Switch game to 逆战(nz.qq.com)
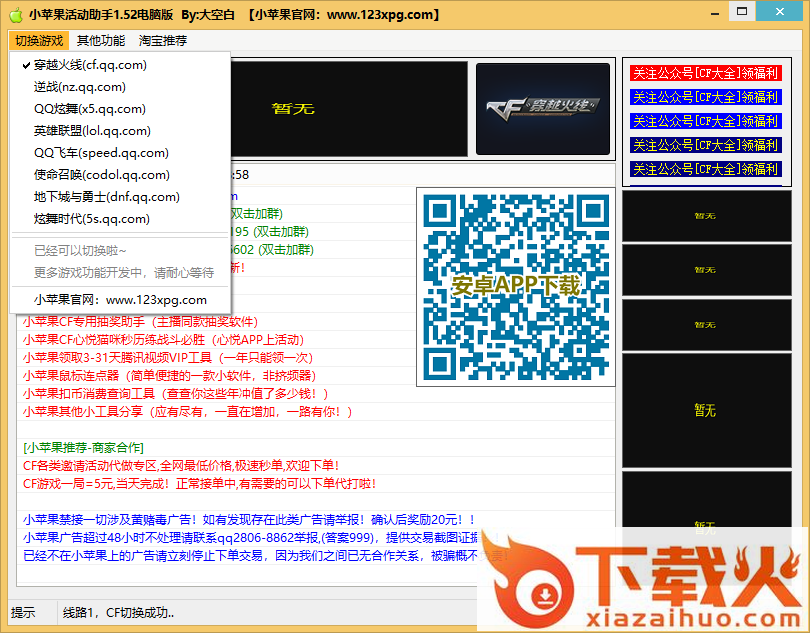The image size is (810, 633). click(x=120, y=87)
